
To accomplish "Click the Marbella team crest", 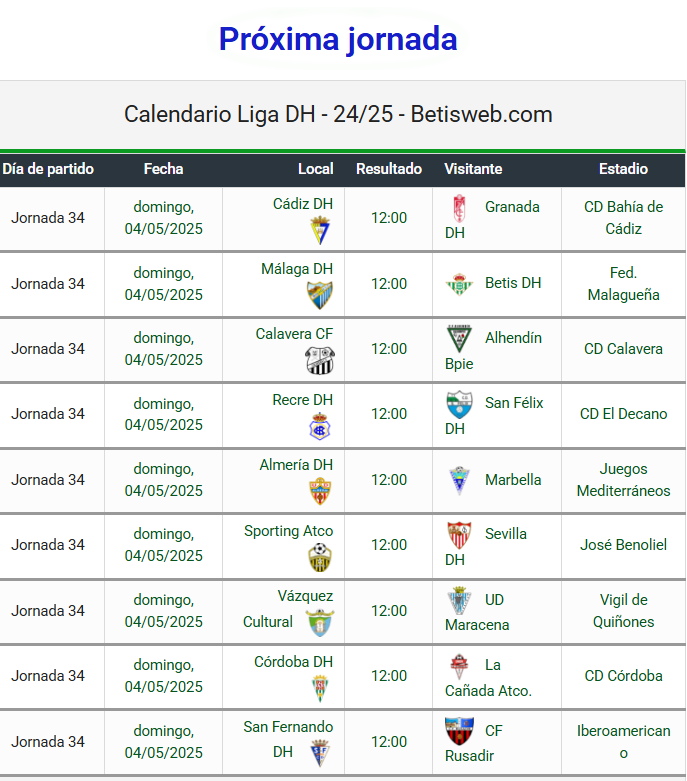I will (x=459, y=481).
